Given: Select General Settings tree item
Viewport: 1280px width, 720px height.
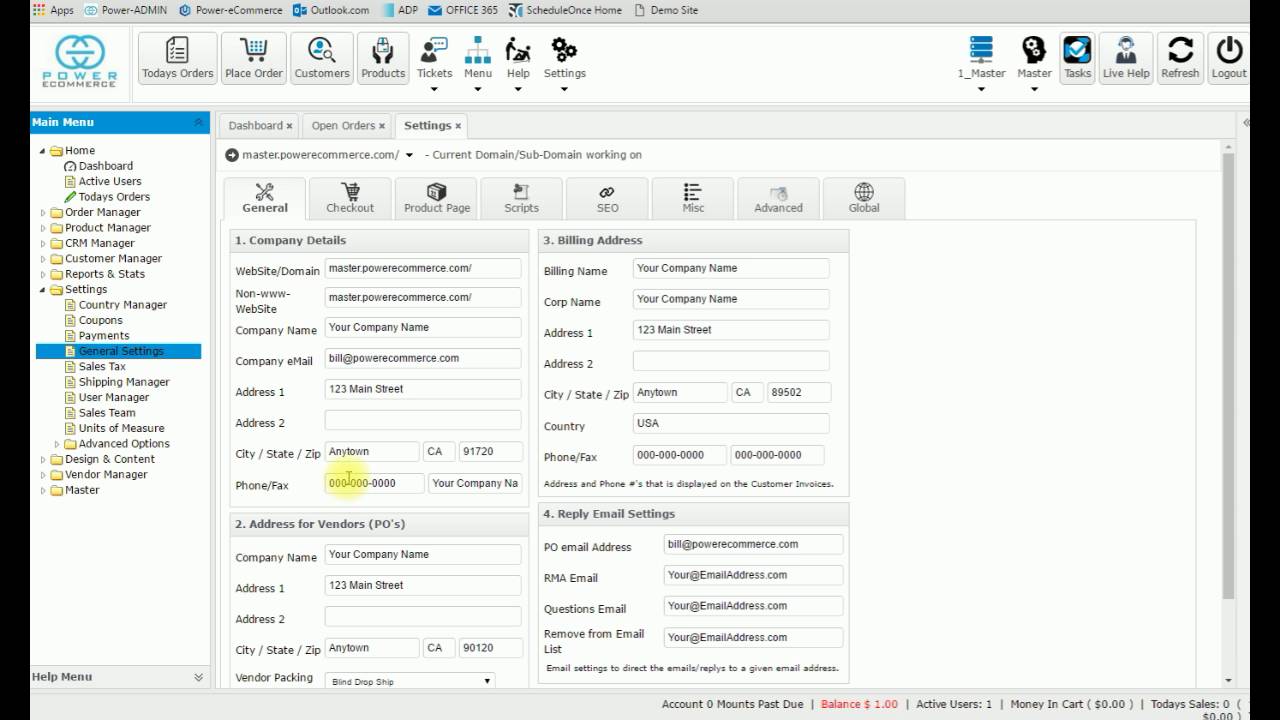Looking at the screenshot, I should coord(121,351).
